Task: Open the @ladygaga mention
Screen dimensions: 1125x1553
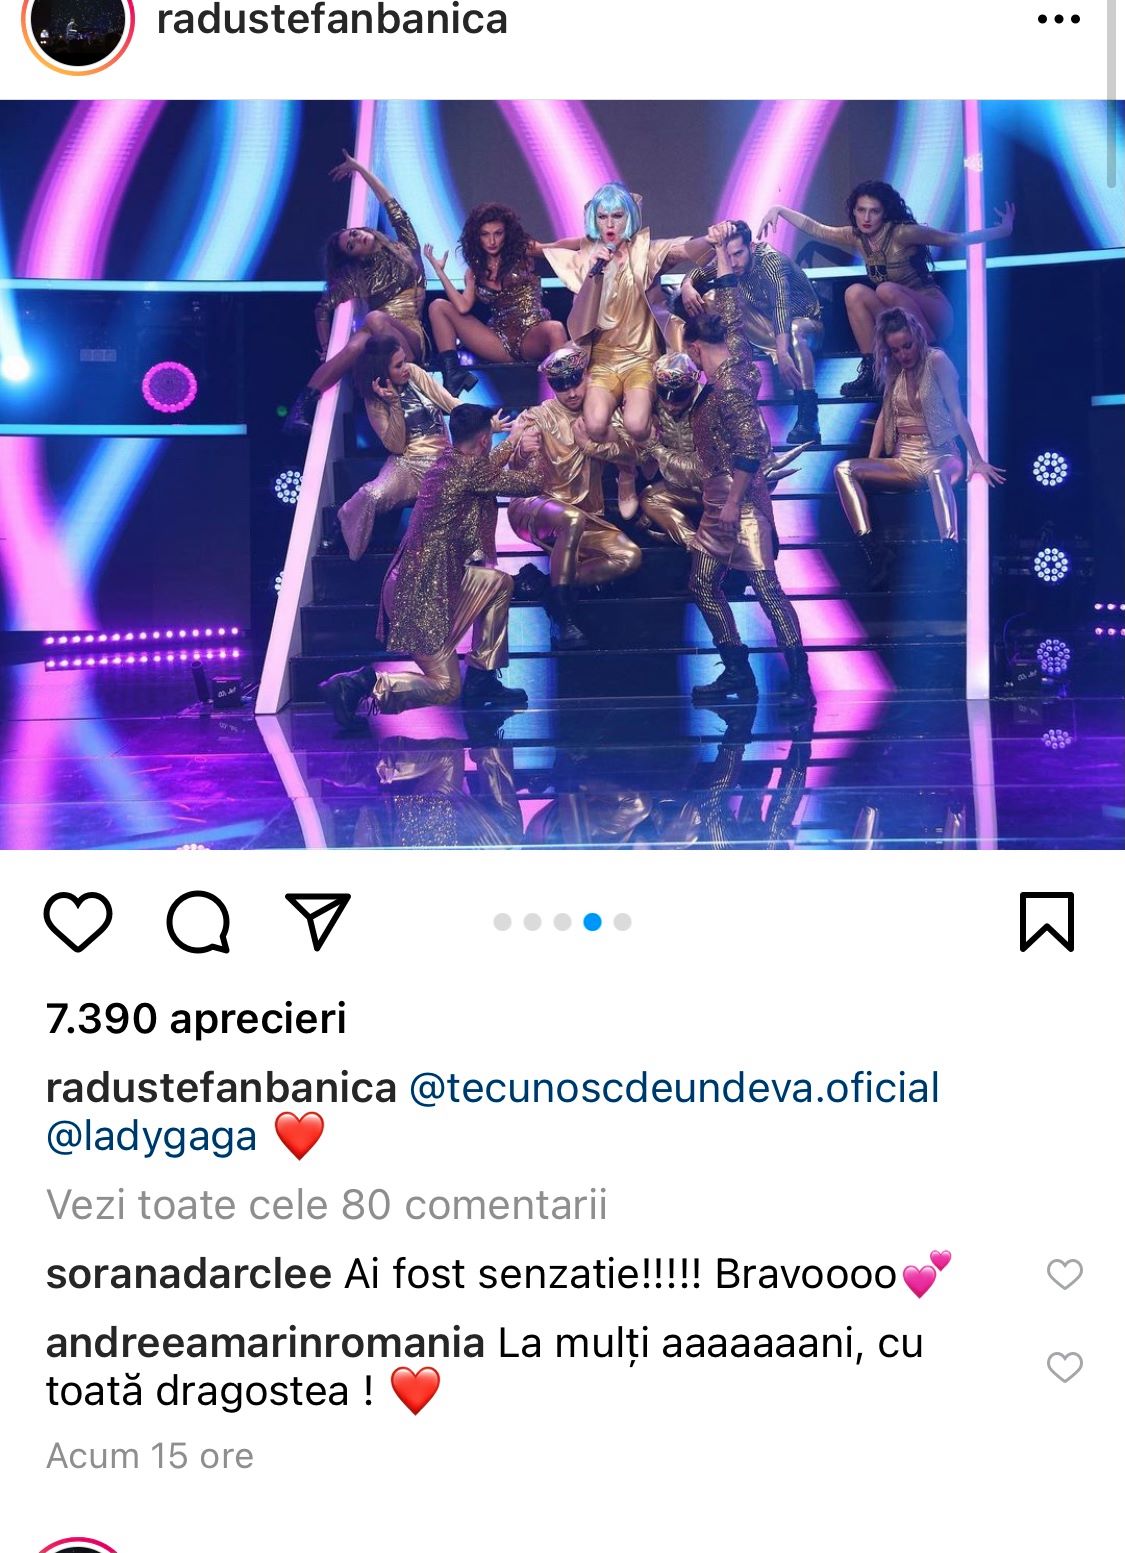Action: point(152,1137)
